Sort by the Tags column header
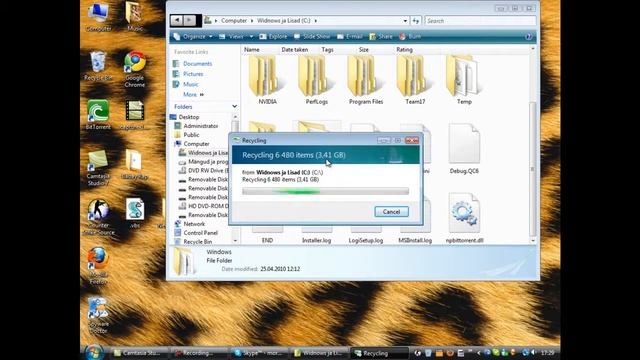 coord(327,49)
